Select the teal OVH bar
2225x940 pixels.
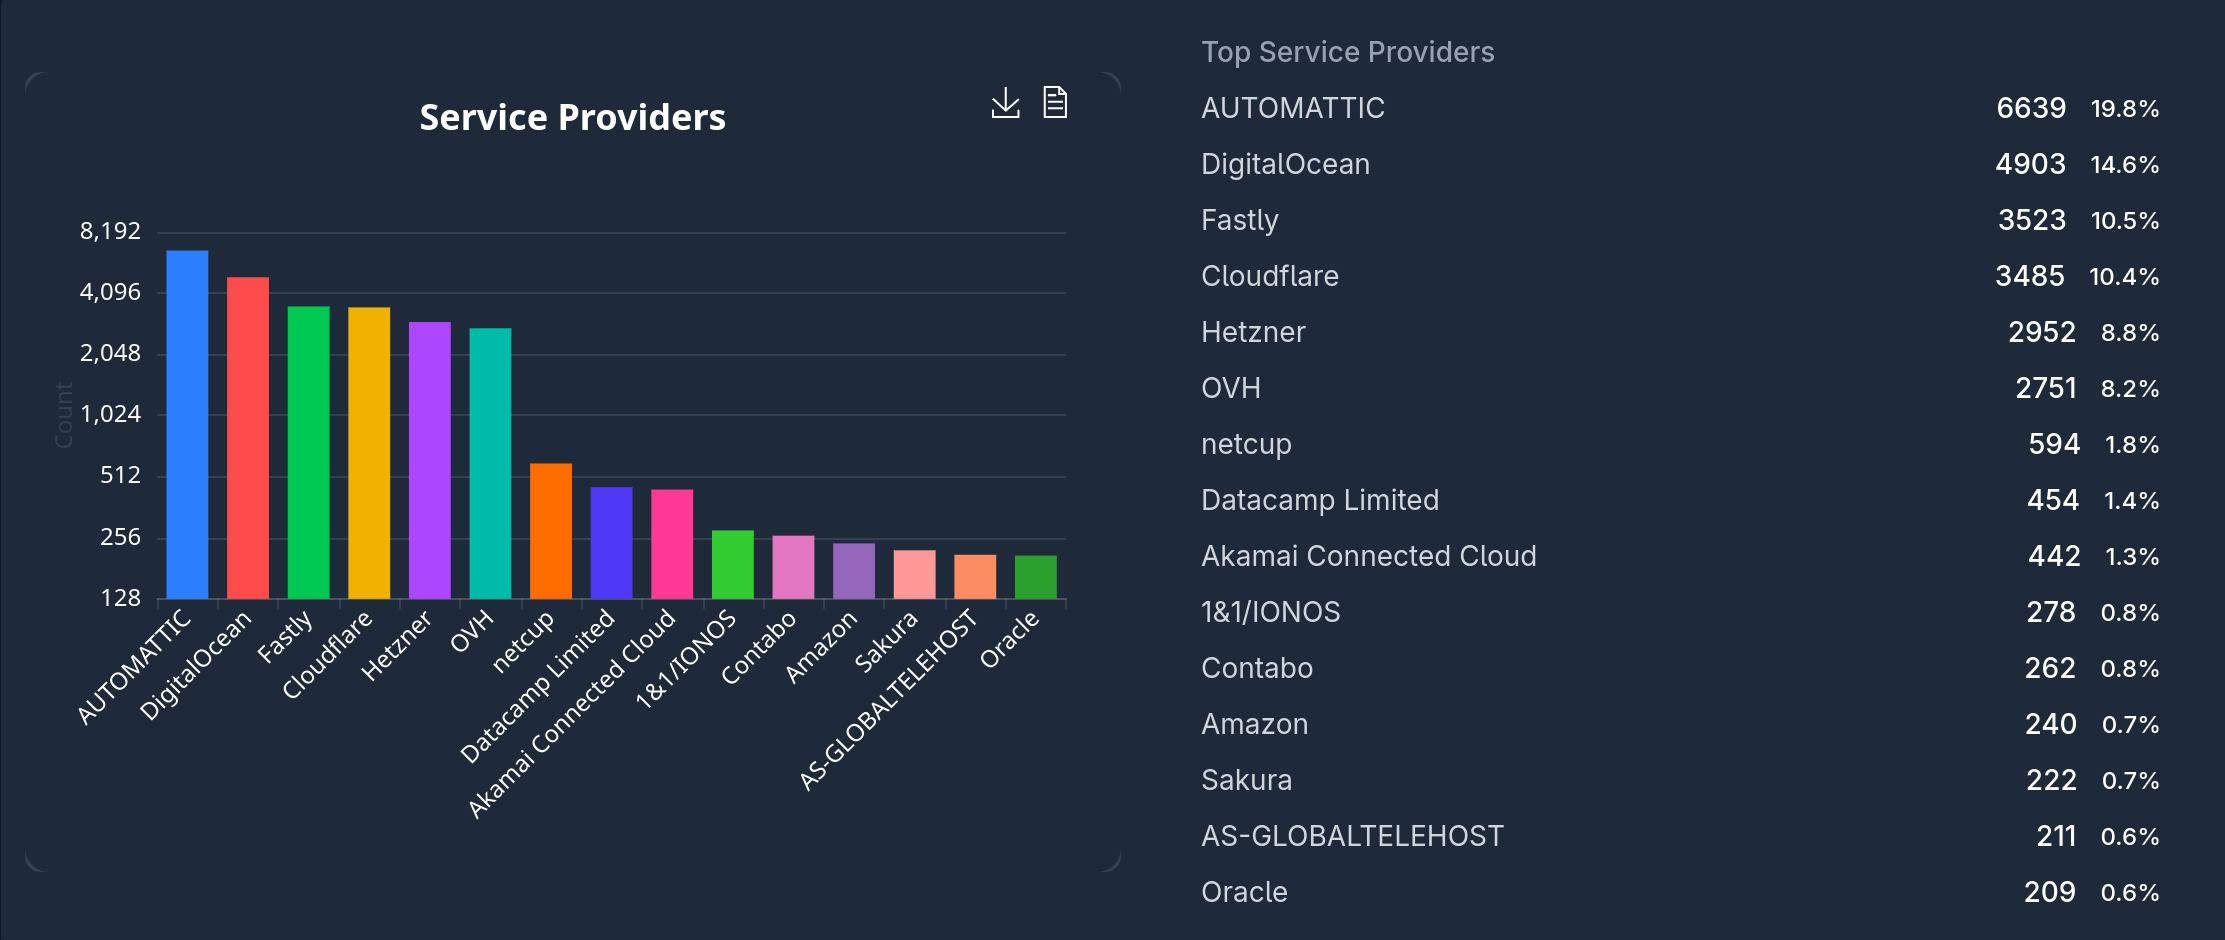tap(490, 463)
